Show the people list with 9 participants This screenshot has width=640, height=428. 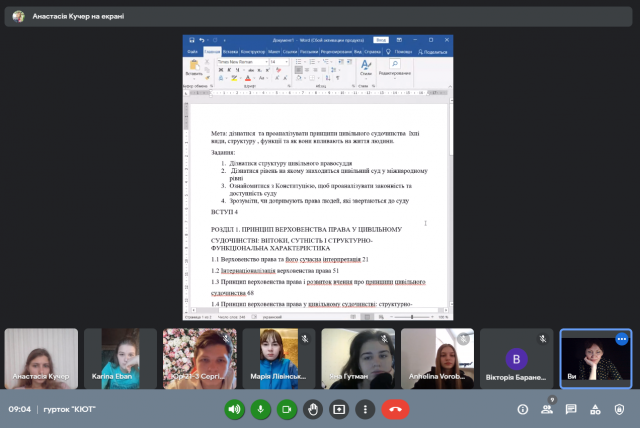point(547,408)
